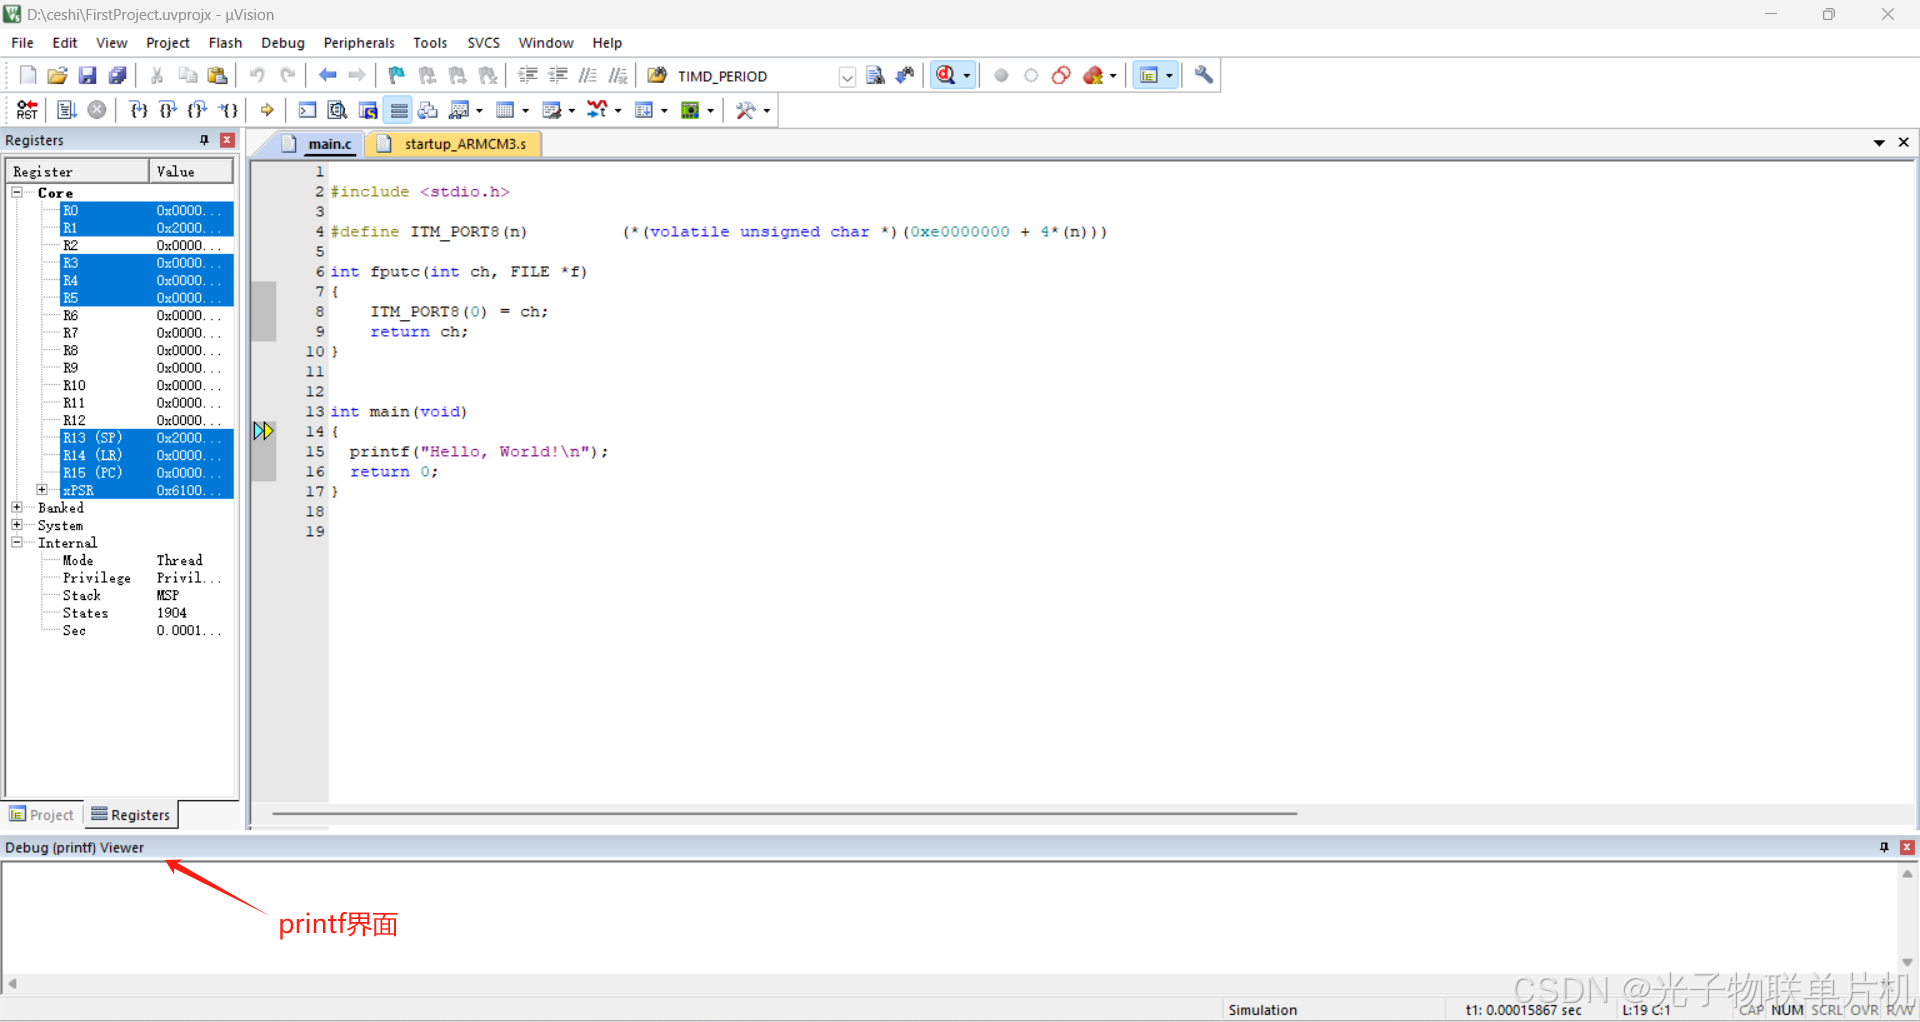This screenshot has width=1920, height=1022.
Task: Toggle Disable All Breakpoints icon
Action: (x=1061, y=75)
